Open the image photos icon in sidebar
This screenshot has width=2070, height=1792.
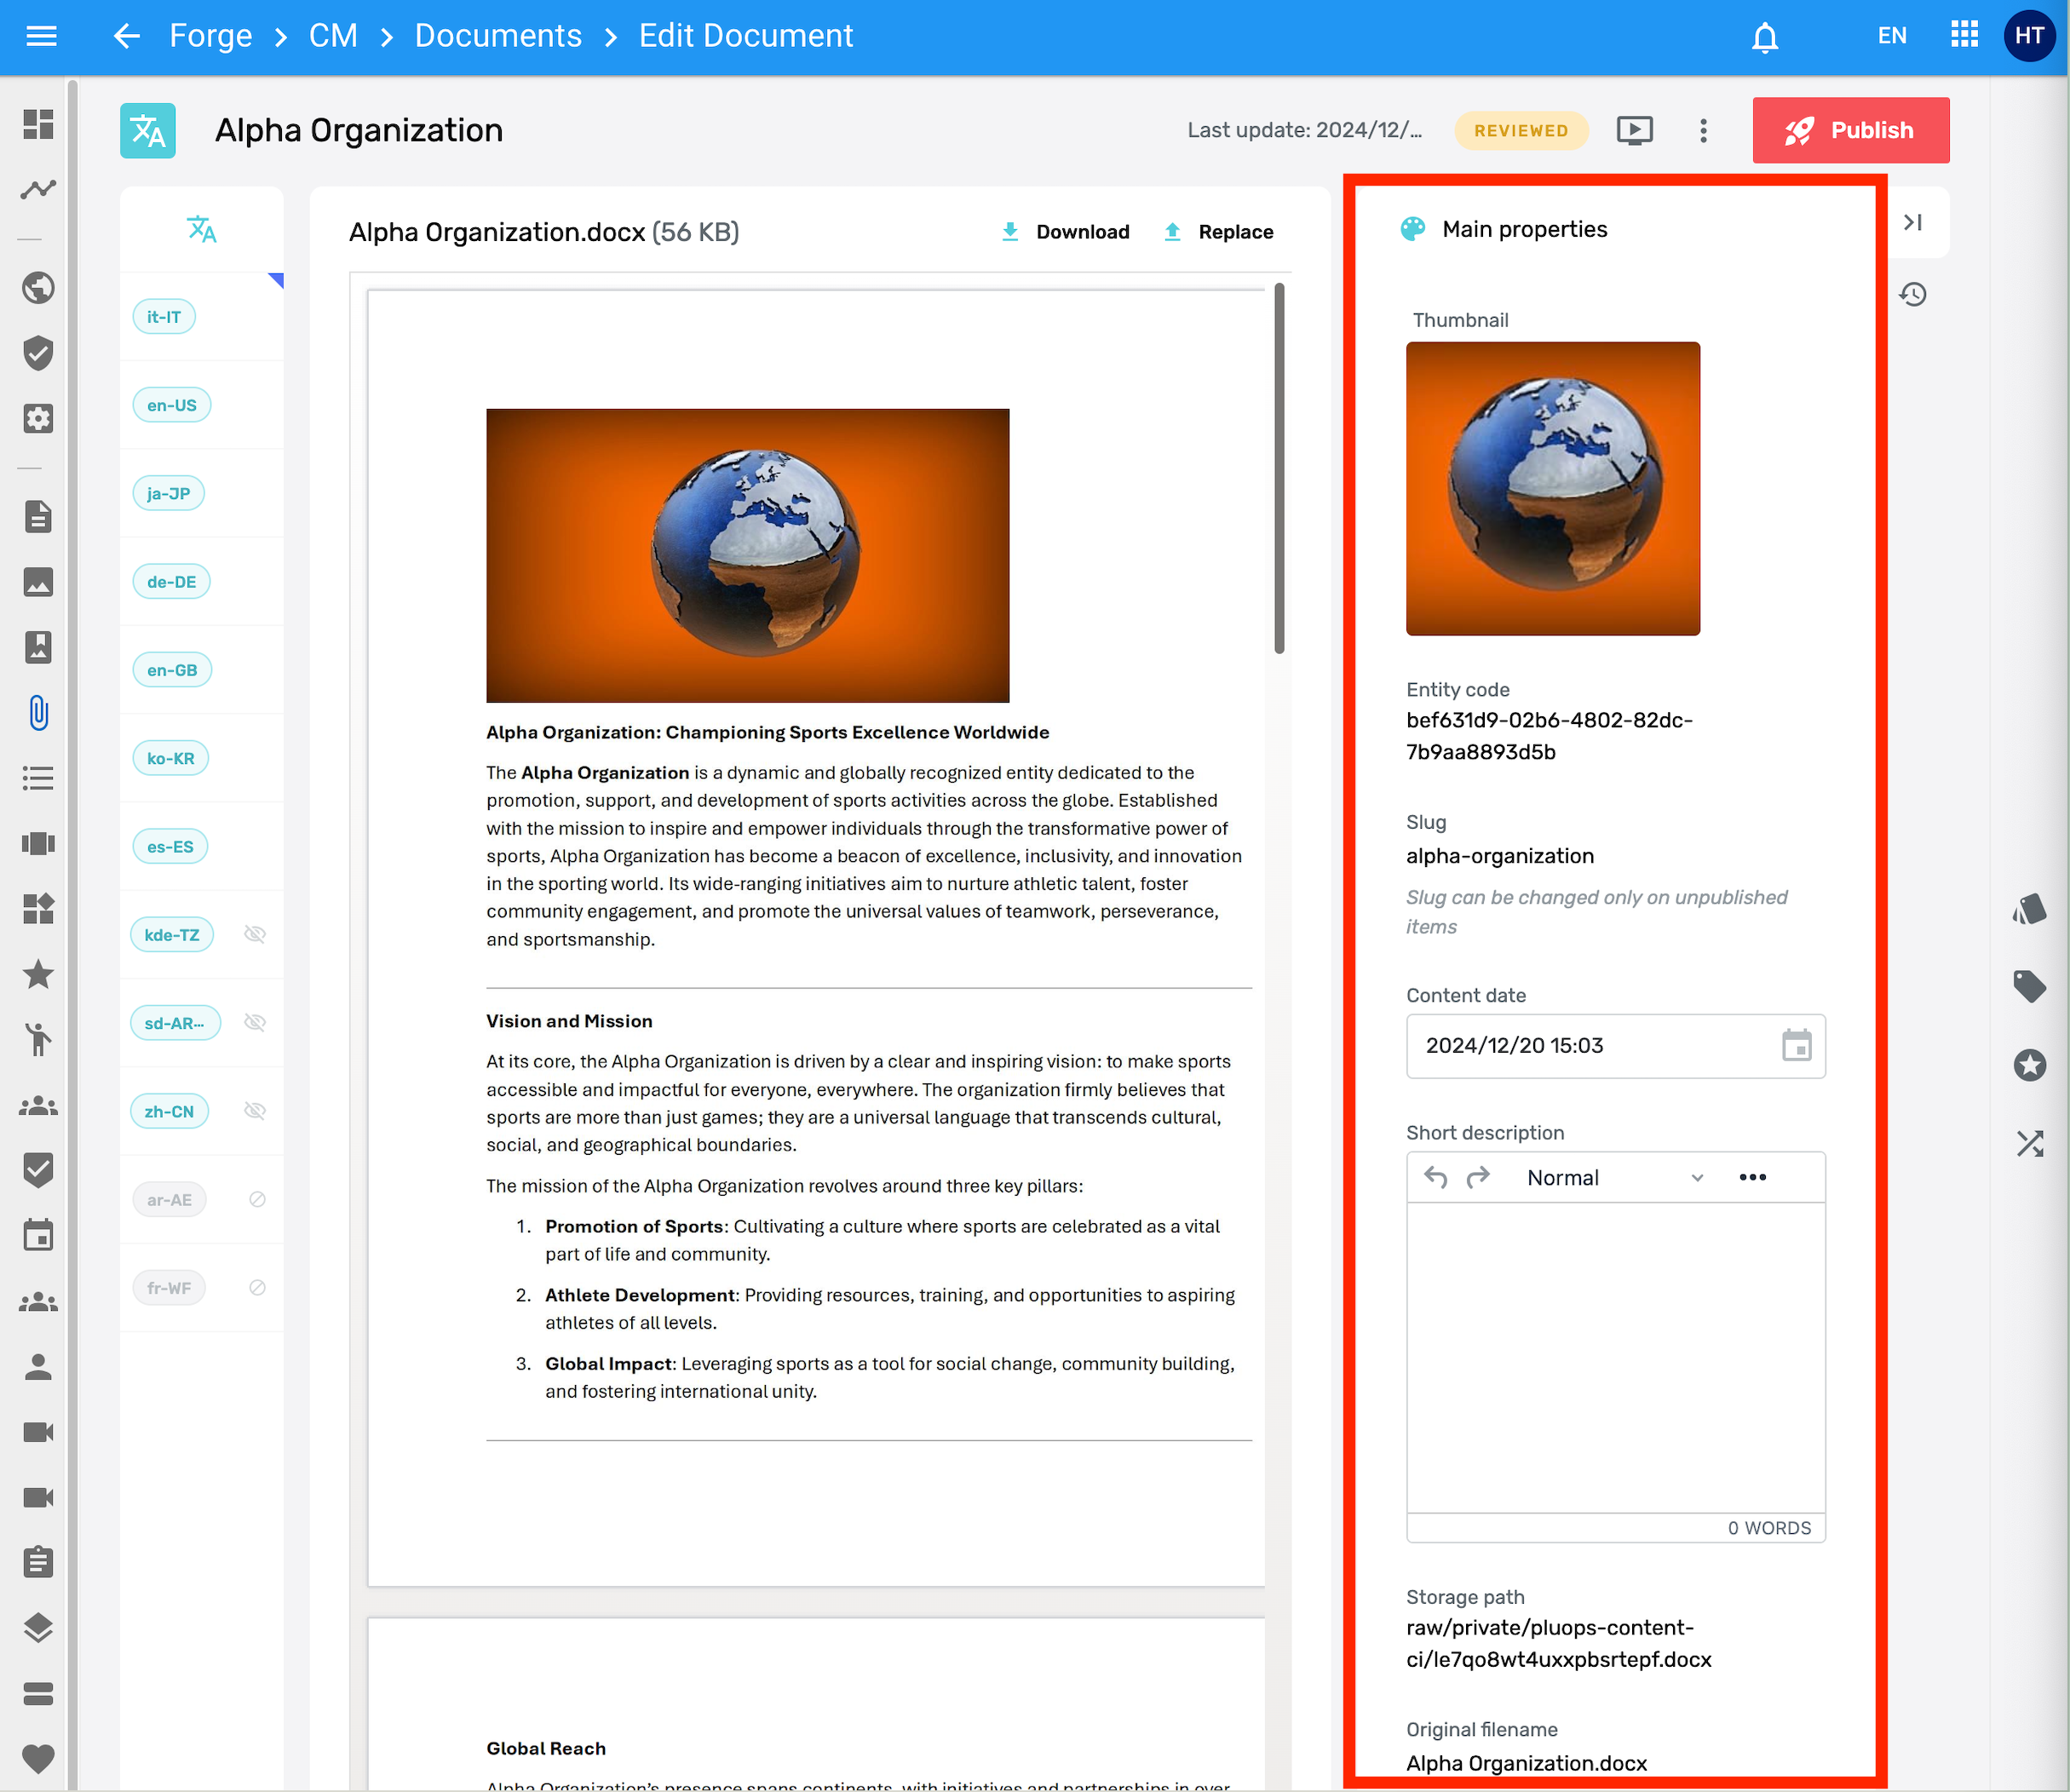pyautogui.click(x=38, y=582)
